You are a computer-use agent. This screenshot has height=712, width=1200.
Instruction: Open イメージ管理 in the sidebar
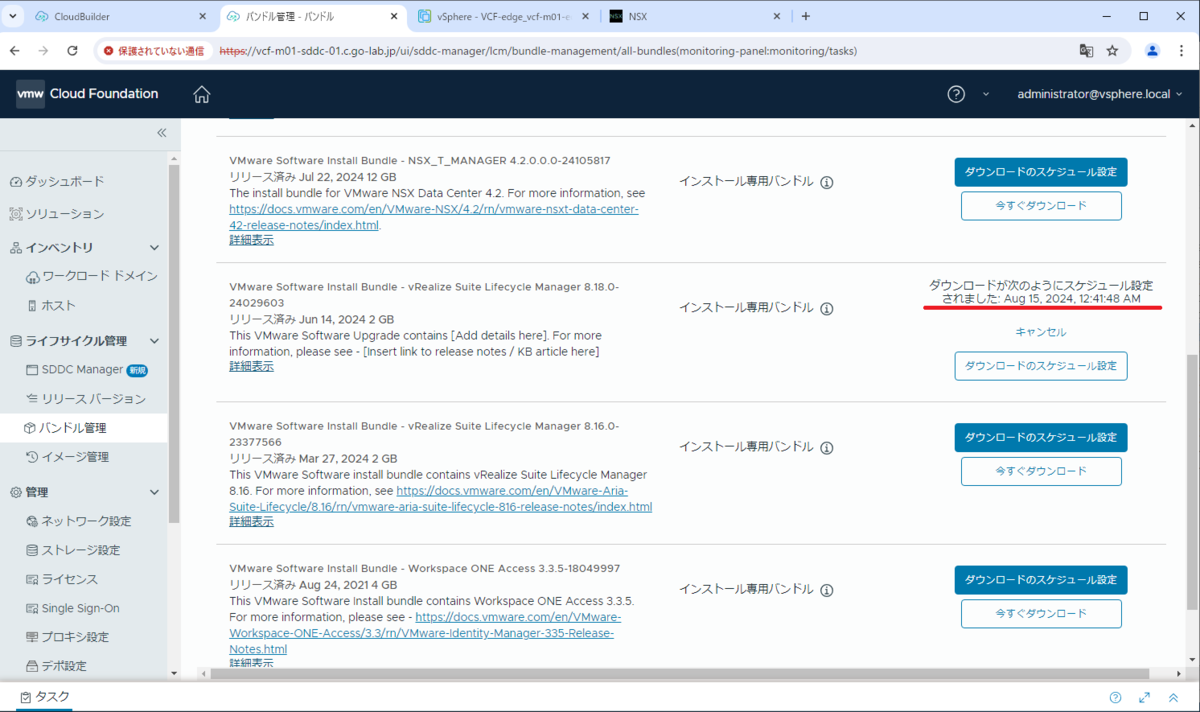coord(68,457)
